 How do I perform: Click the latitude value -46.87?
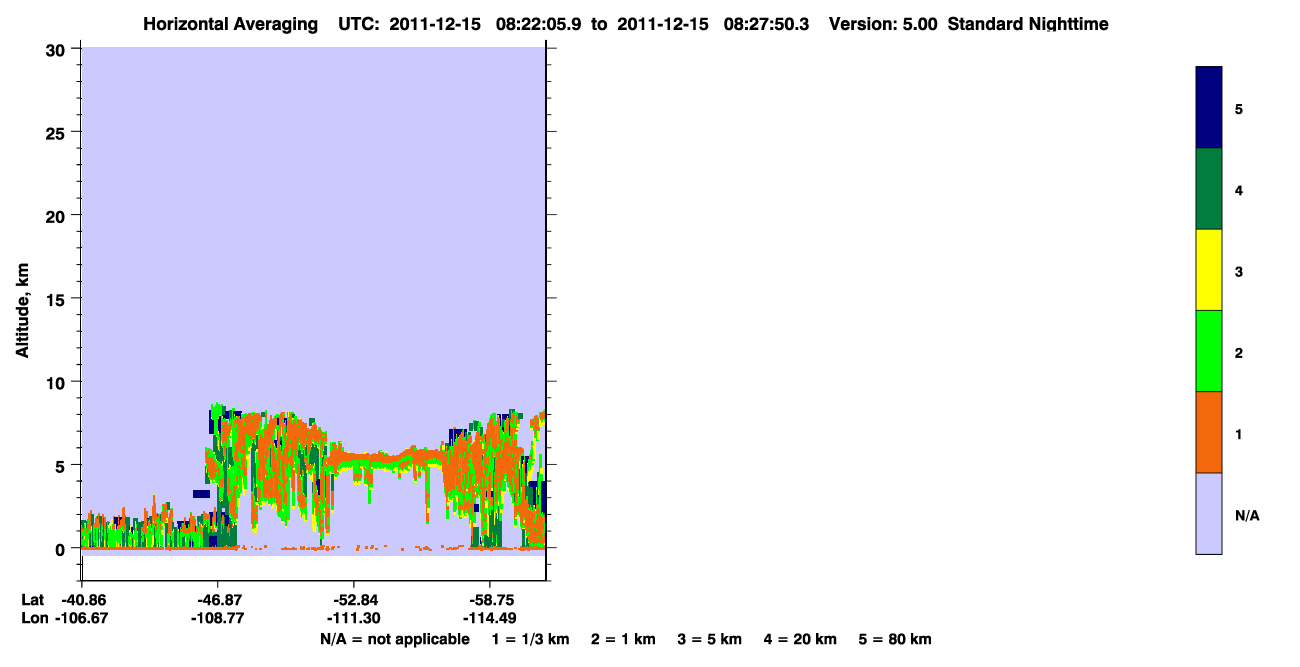(218, 600)
